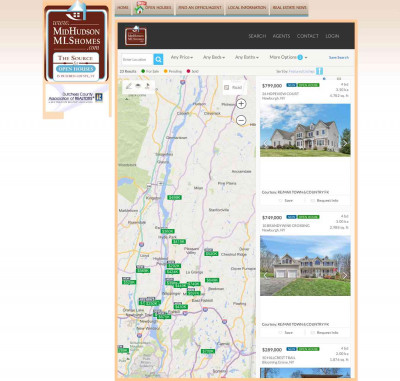This screenshot has height=381, width=400.
Task: Toggle the For Sale status filter
Action: click(x=150, y=71)
